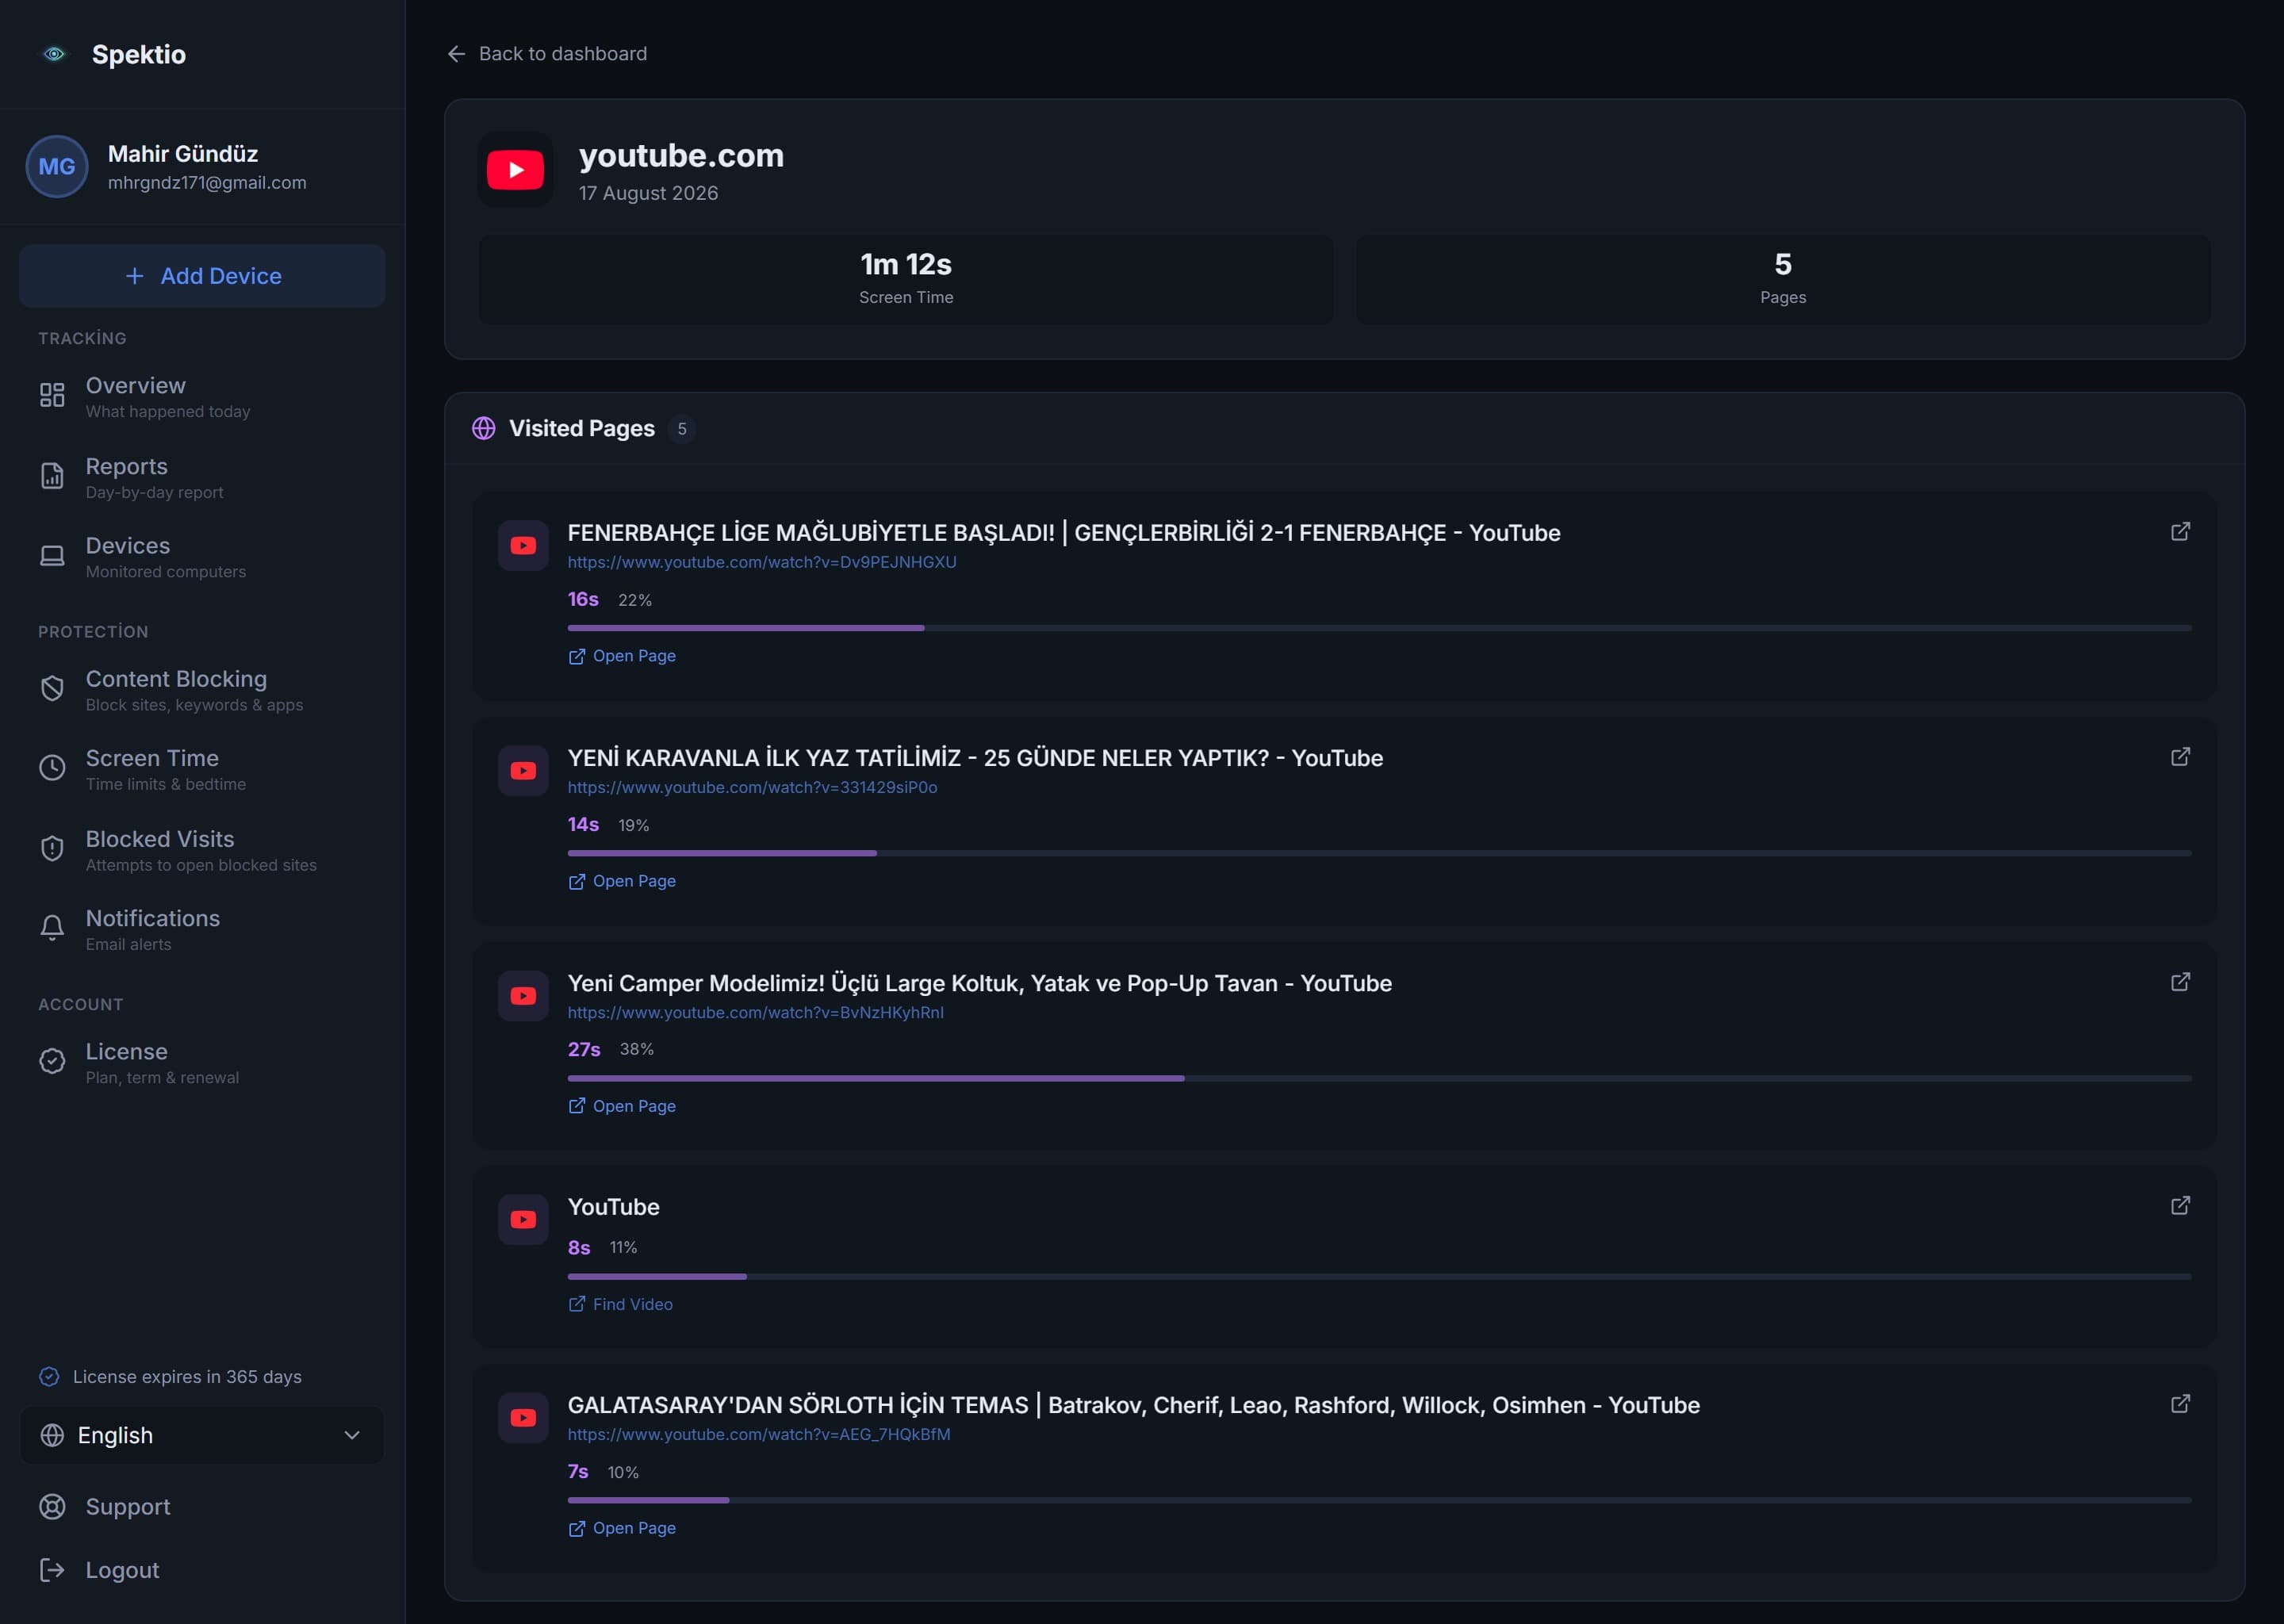The height and width of the screenshot is (1624, 2284).
Task: Click the 7s duration value
Action: (x=578, y=1472)
